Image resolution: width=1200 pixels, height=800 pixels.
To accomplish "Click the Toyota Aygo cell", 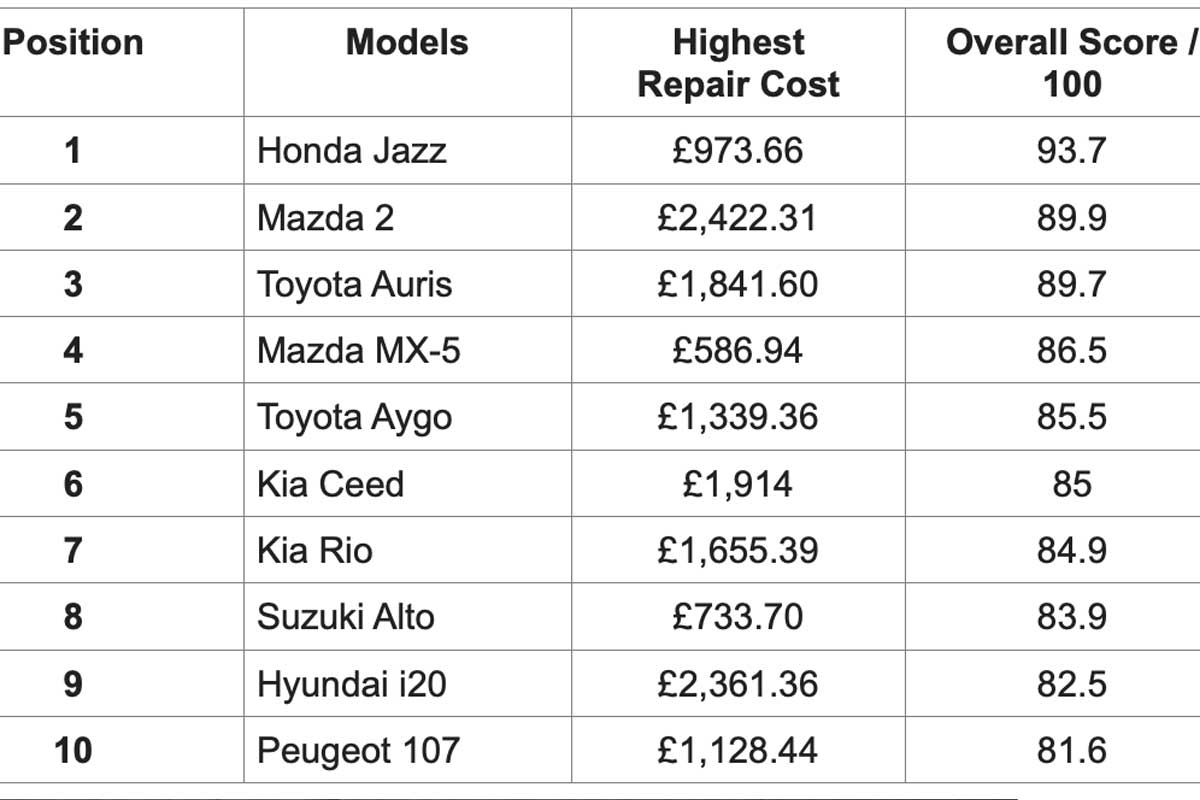I will [x=354, y=418].
